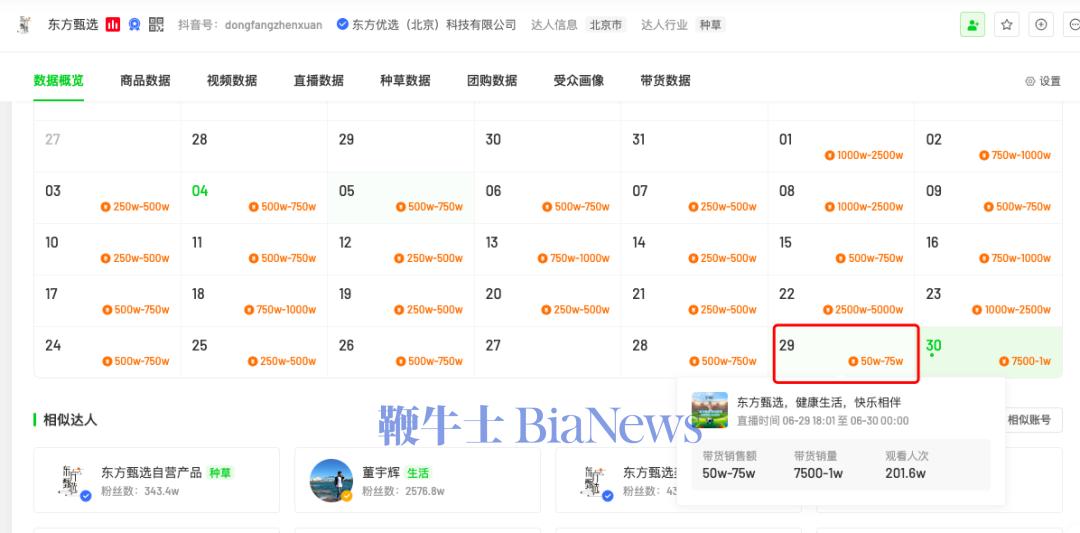Open the 东方甄选自营产品 creator card
The image size is (1080, 533).
tap(157, 480)
